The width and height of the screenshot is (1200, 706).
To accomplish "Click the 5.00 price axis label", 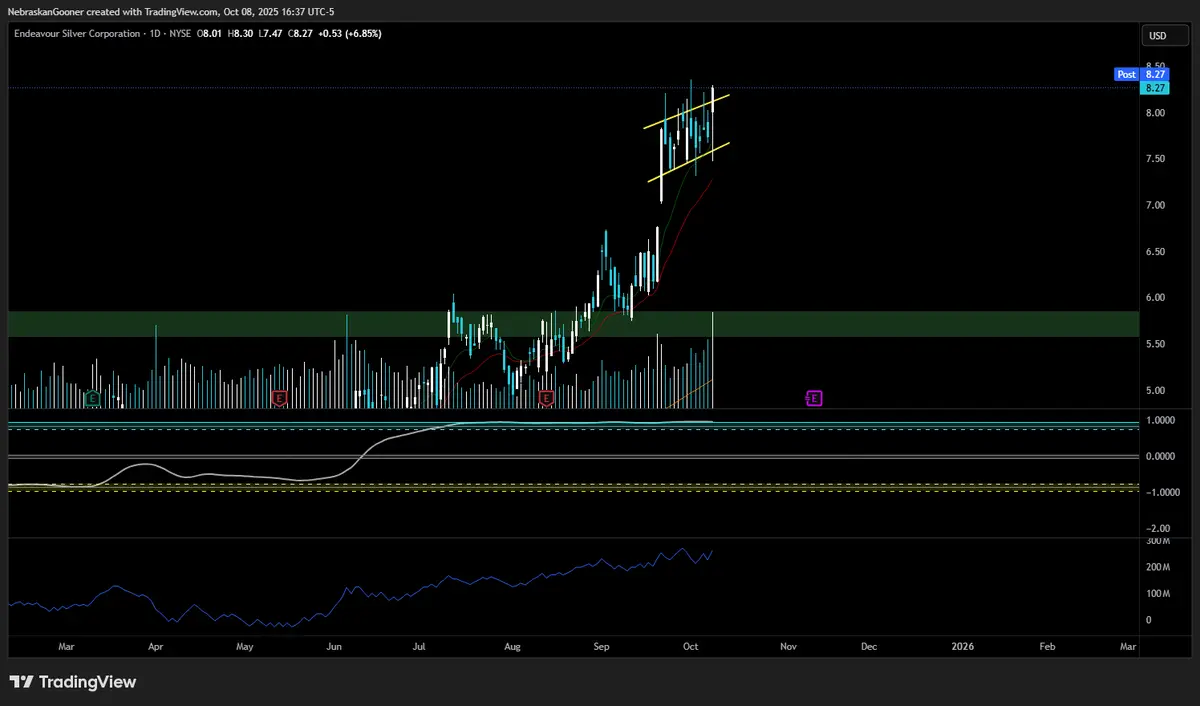I will tap(1155, 391).
